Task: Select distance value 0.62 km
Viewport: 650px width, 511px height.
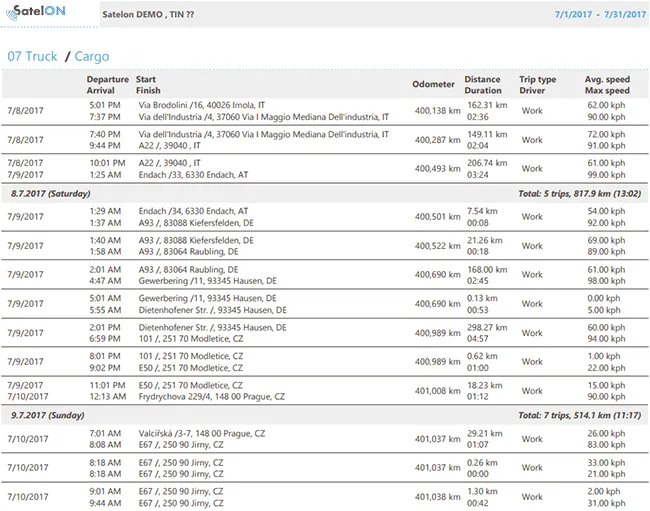Action: pyautogui.click(x=482, y=356)
